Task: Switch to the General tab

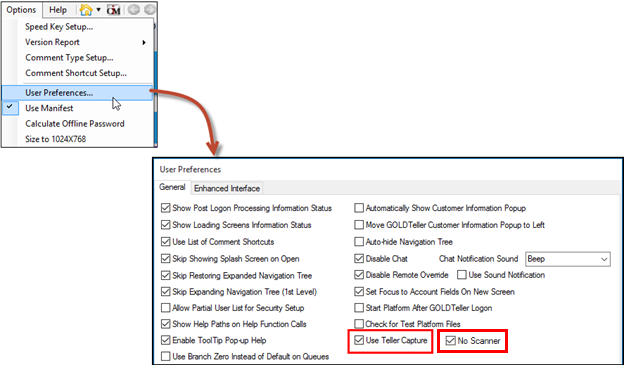Action: pyautogui.click(x=172, y=187)
